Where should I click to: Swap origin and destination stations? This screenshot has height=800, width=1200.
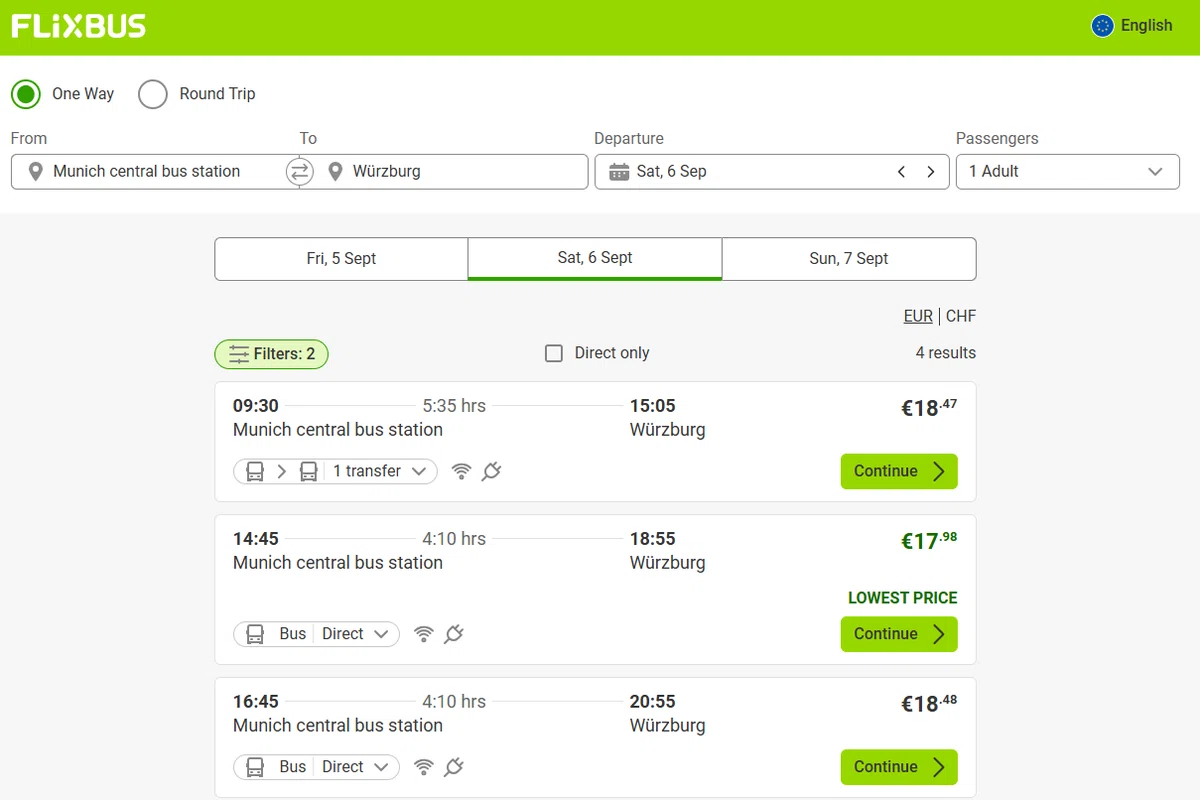[x=299, y=172]
